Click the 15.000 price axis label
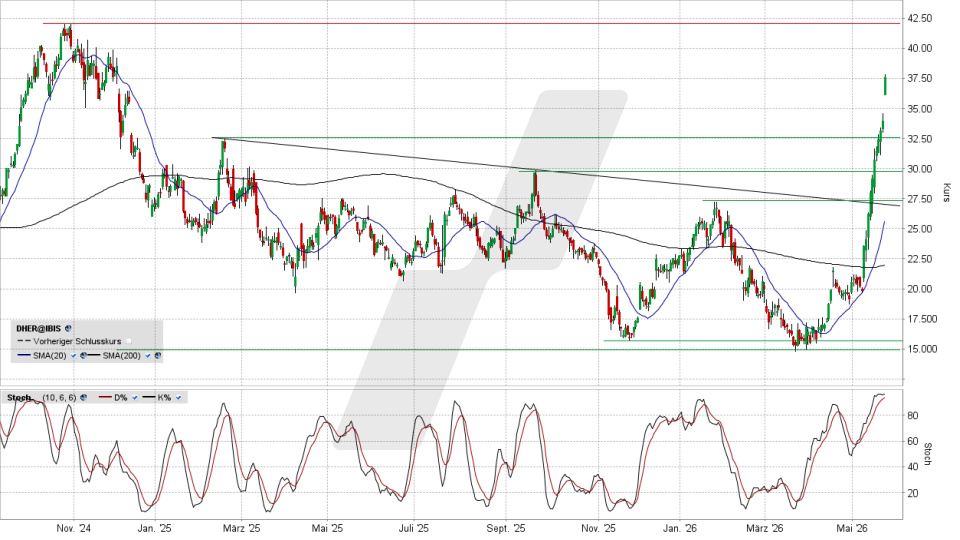This screenshot has width=960, height=540. click(922, 349)
